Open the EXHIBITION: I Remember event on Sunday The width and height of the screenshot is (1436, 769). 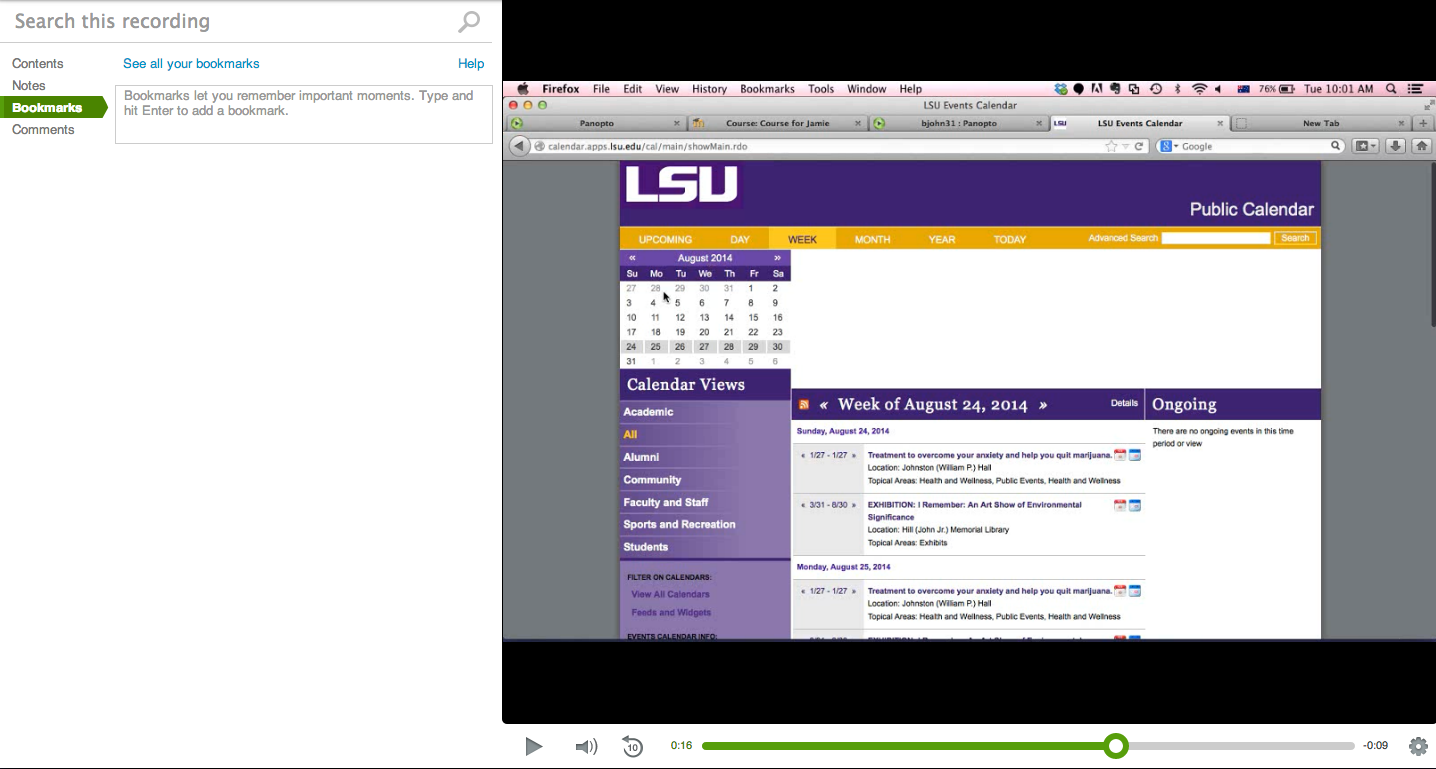tap(974, 511)
